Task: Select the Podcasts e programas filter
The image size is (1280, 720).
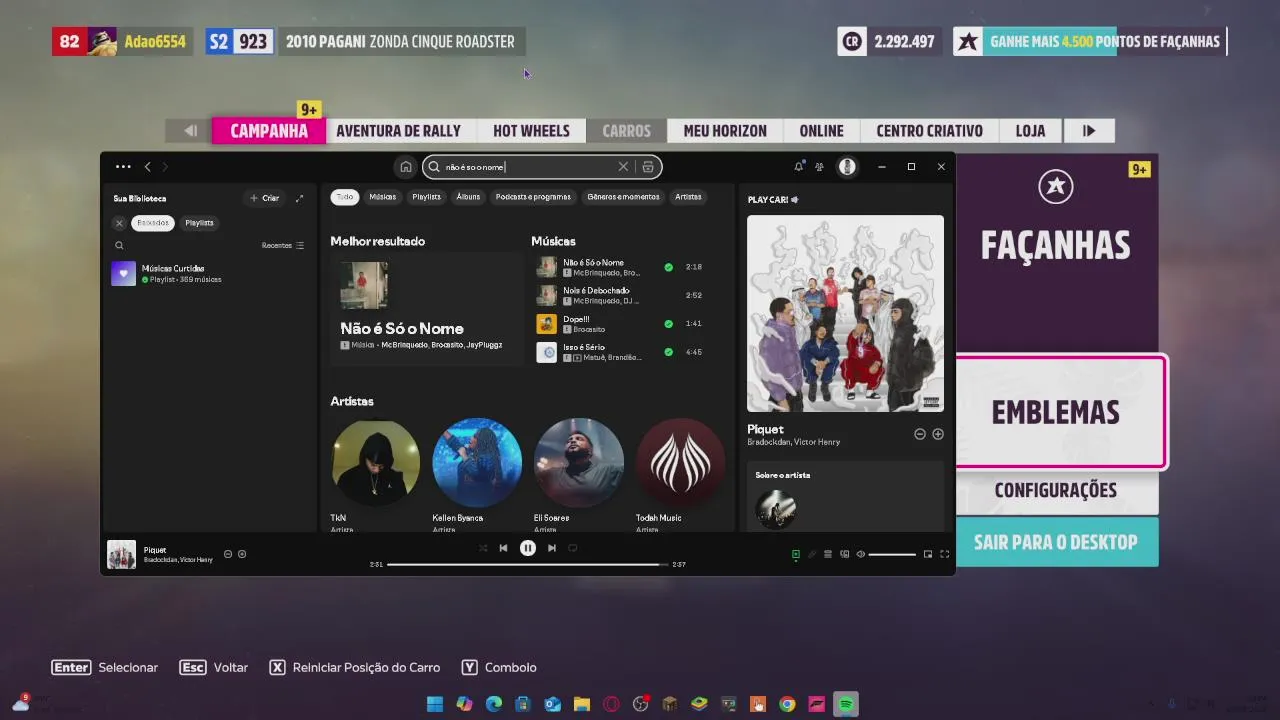Action: tap(533, 197)
